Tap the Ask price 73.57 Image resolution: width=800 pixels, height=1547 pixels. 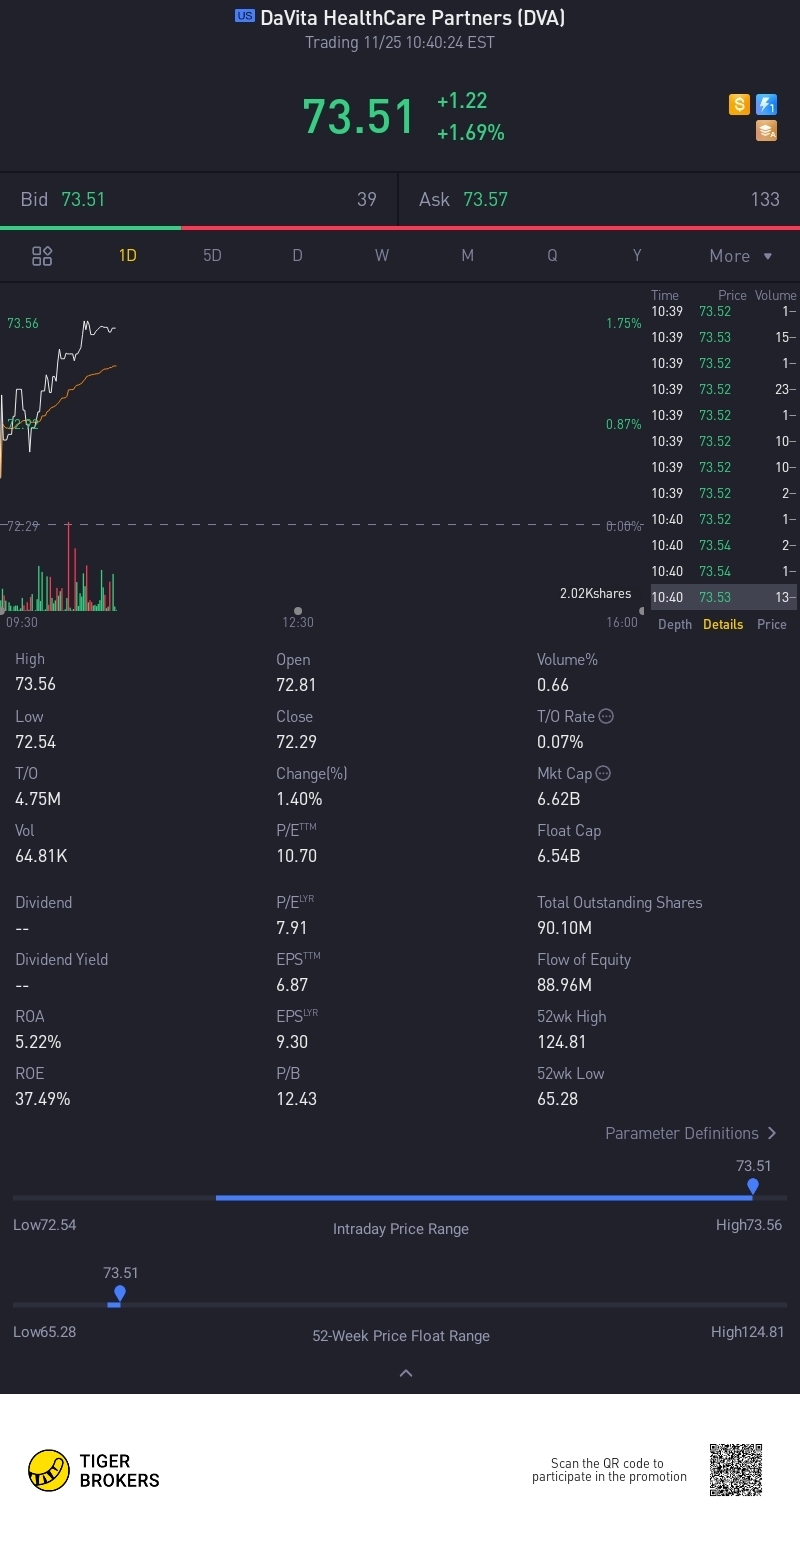pos(485,199)
